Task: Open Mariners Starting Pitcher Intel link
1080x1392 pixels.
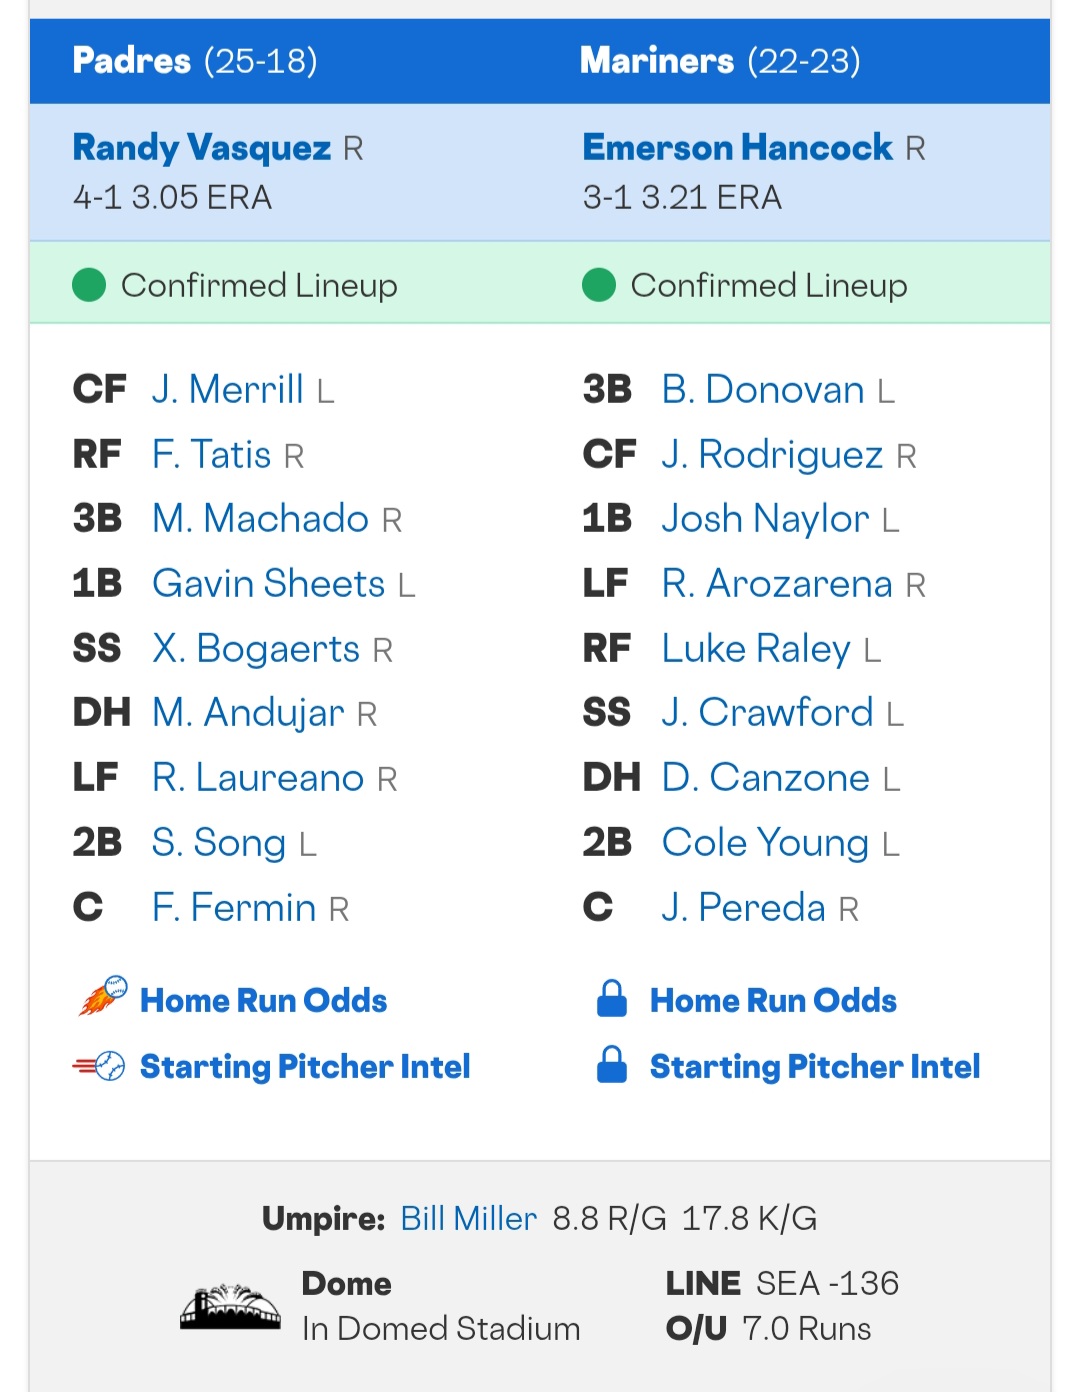Action: click(x=815, y=1066)
